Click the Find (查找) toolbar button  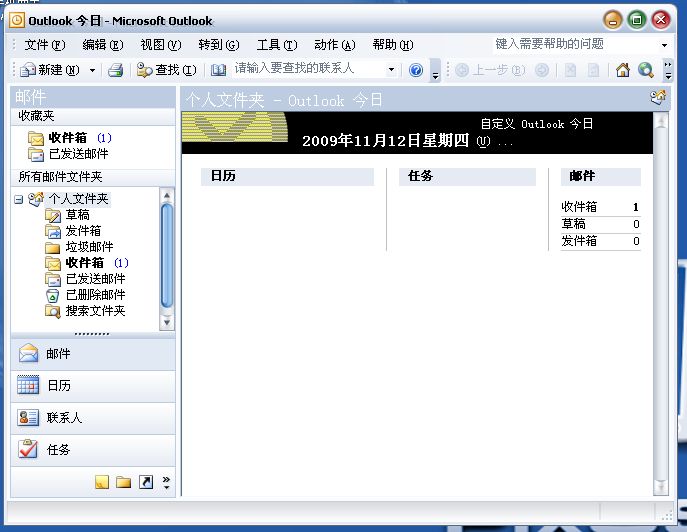point(166,70)
